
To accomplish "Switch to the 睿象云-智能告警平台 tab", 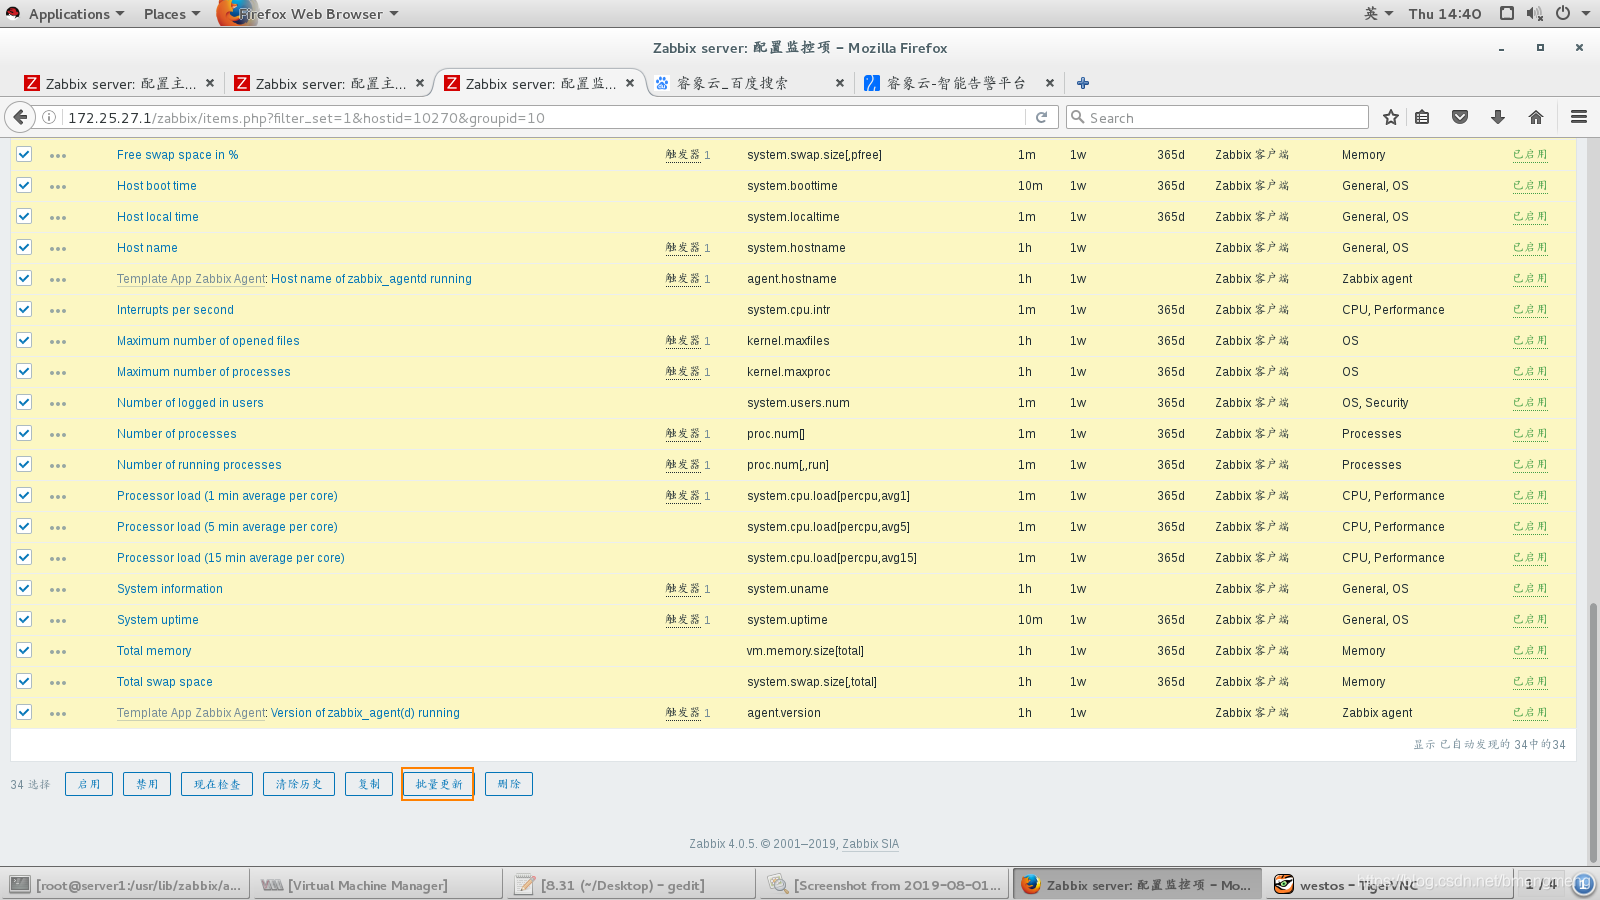I will 959,83.
